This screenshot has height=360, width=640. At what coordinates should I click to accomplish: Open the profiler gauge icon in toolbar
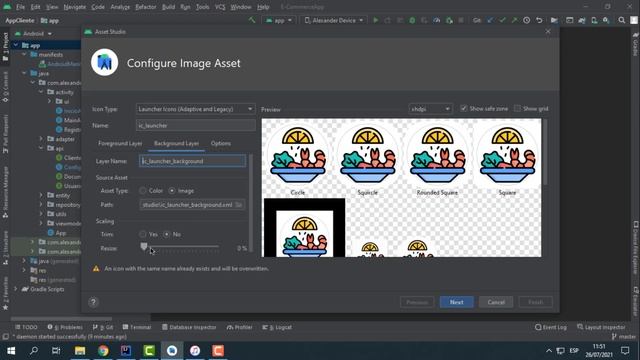[x=436, y=20]
